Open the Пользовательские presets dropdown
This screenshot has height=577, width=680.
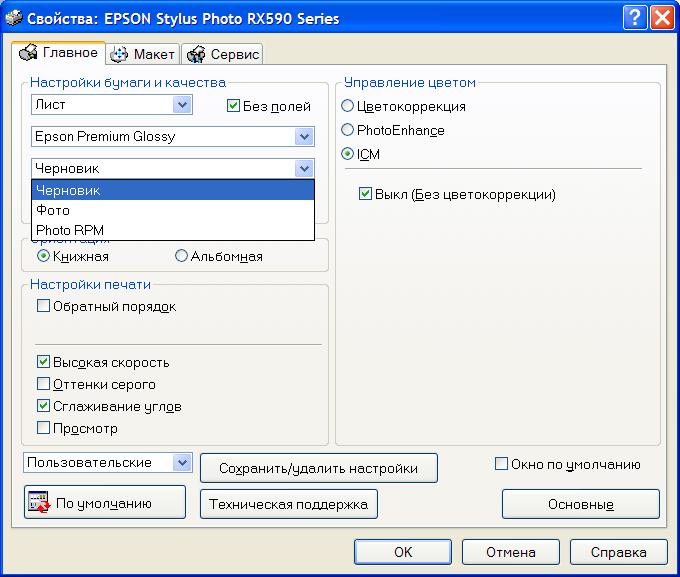[x=182, y=462]
